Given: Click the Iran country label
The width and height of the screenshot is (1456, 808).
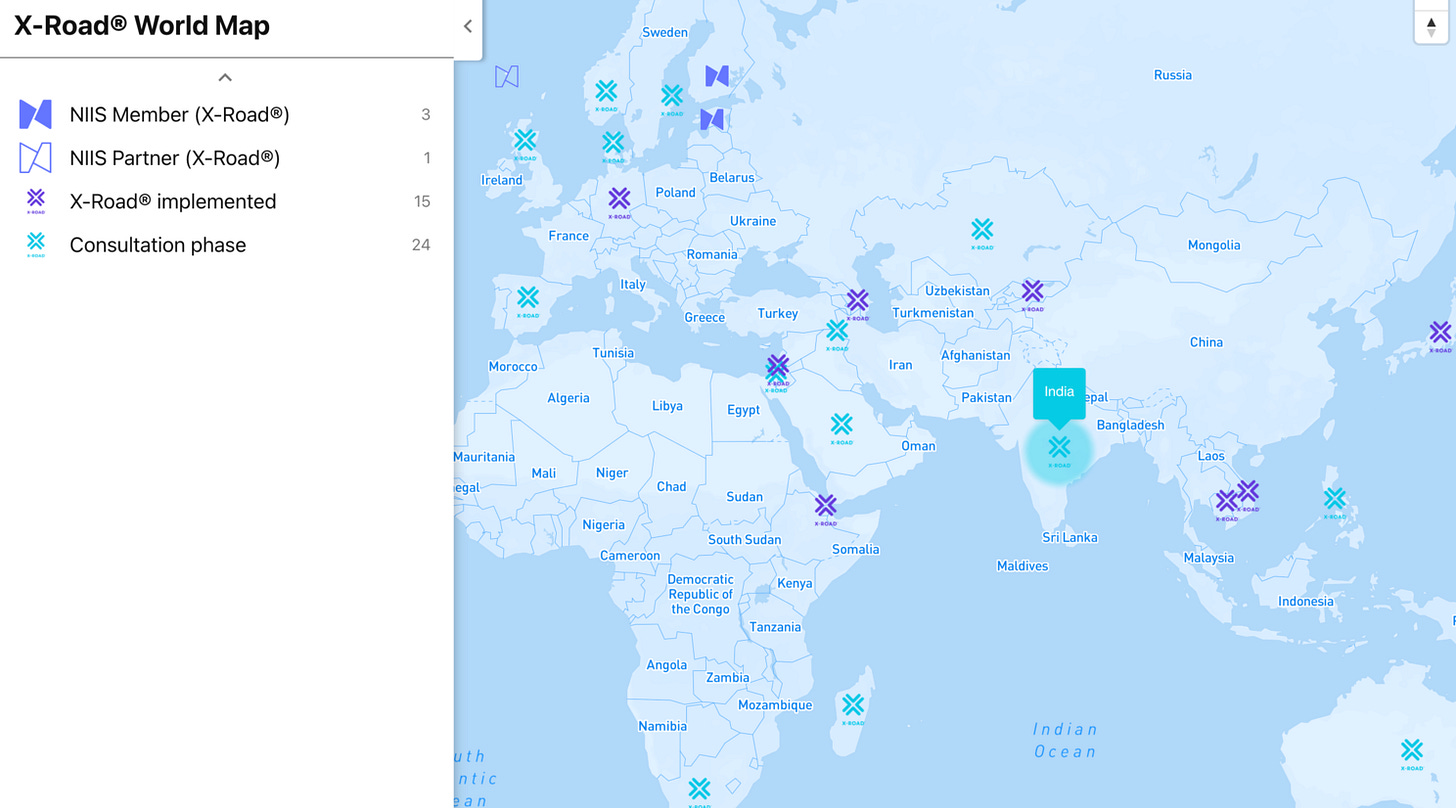Looking at the screenshot, I should click(900, 365).
